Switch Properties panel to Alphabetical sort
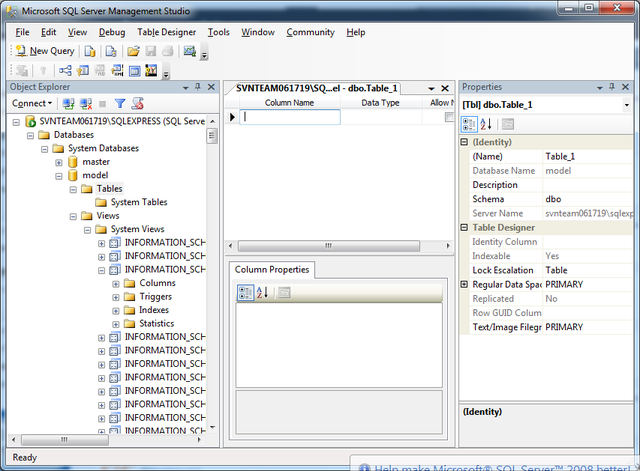Image resolution: width=640 pixels, height=471 pixels. point(486,124)
